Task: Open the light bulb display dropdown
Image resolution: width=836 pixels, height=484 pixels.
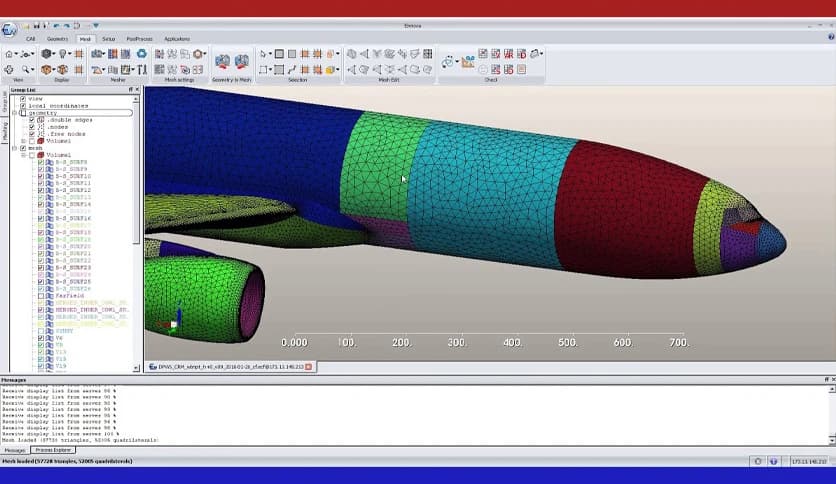Action: tap(70, 54)
